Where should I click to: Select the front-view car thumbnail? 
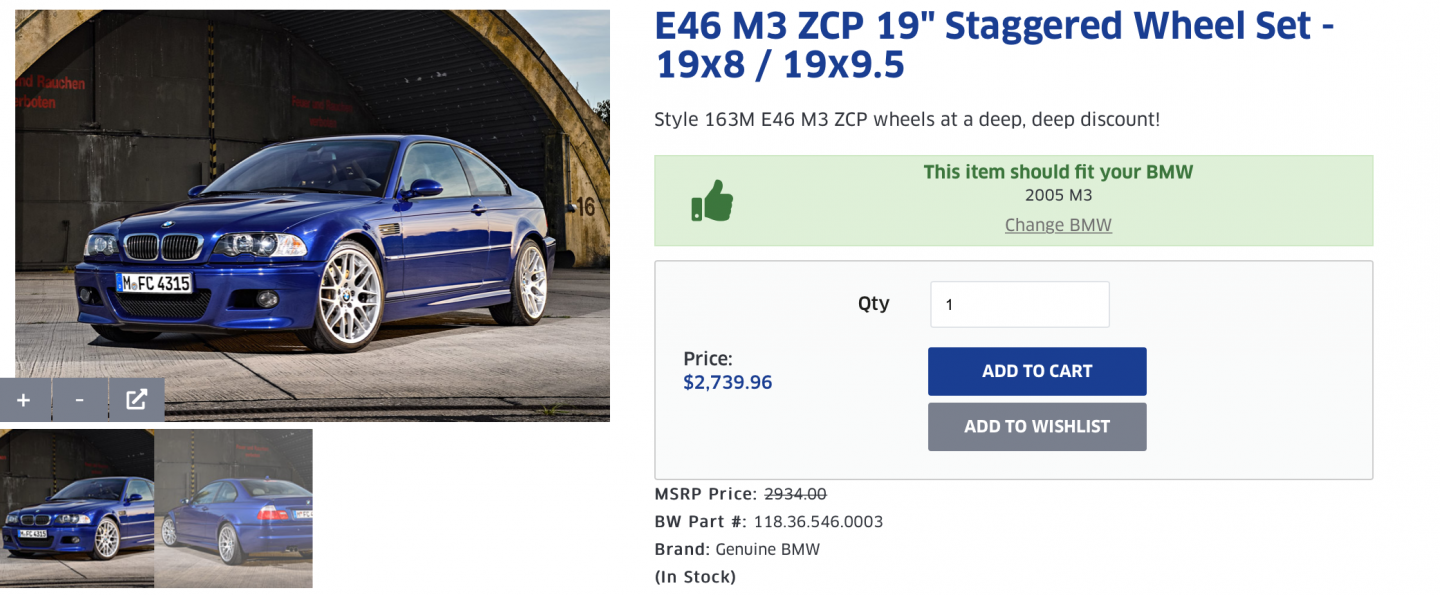coord(77,508)
